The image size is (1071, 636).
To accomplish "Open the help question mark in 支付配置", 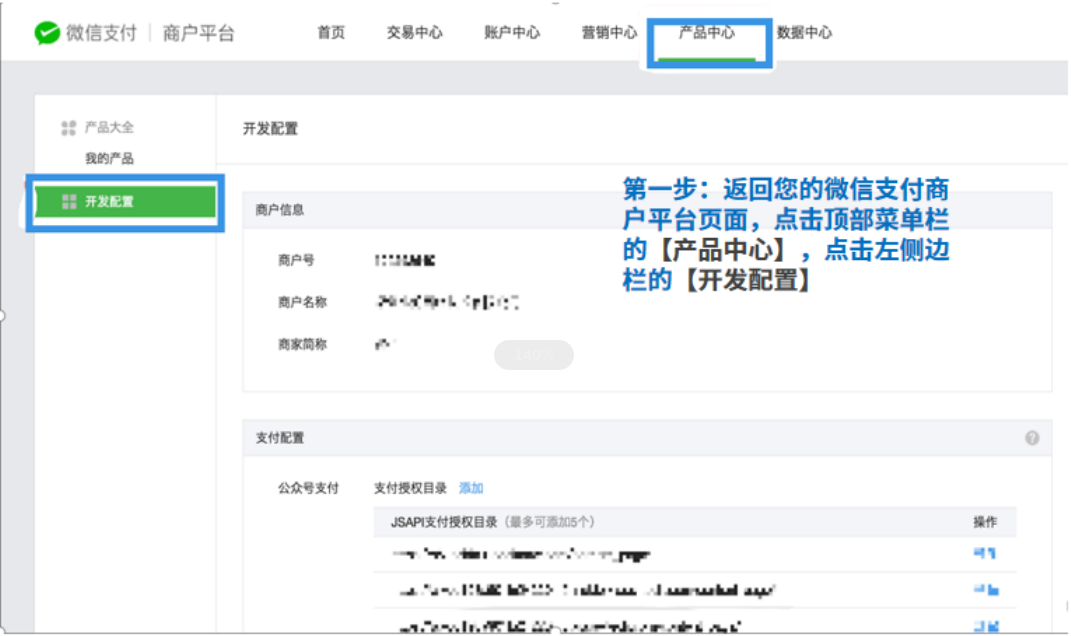I will pyautogui.click(x=1032, y=438).
